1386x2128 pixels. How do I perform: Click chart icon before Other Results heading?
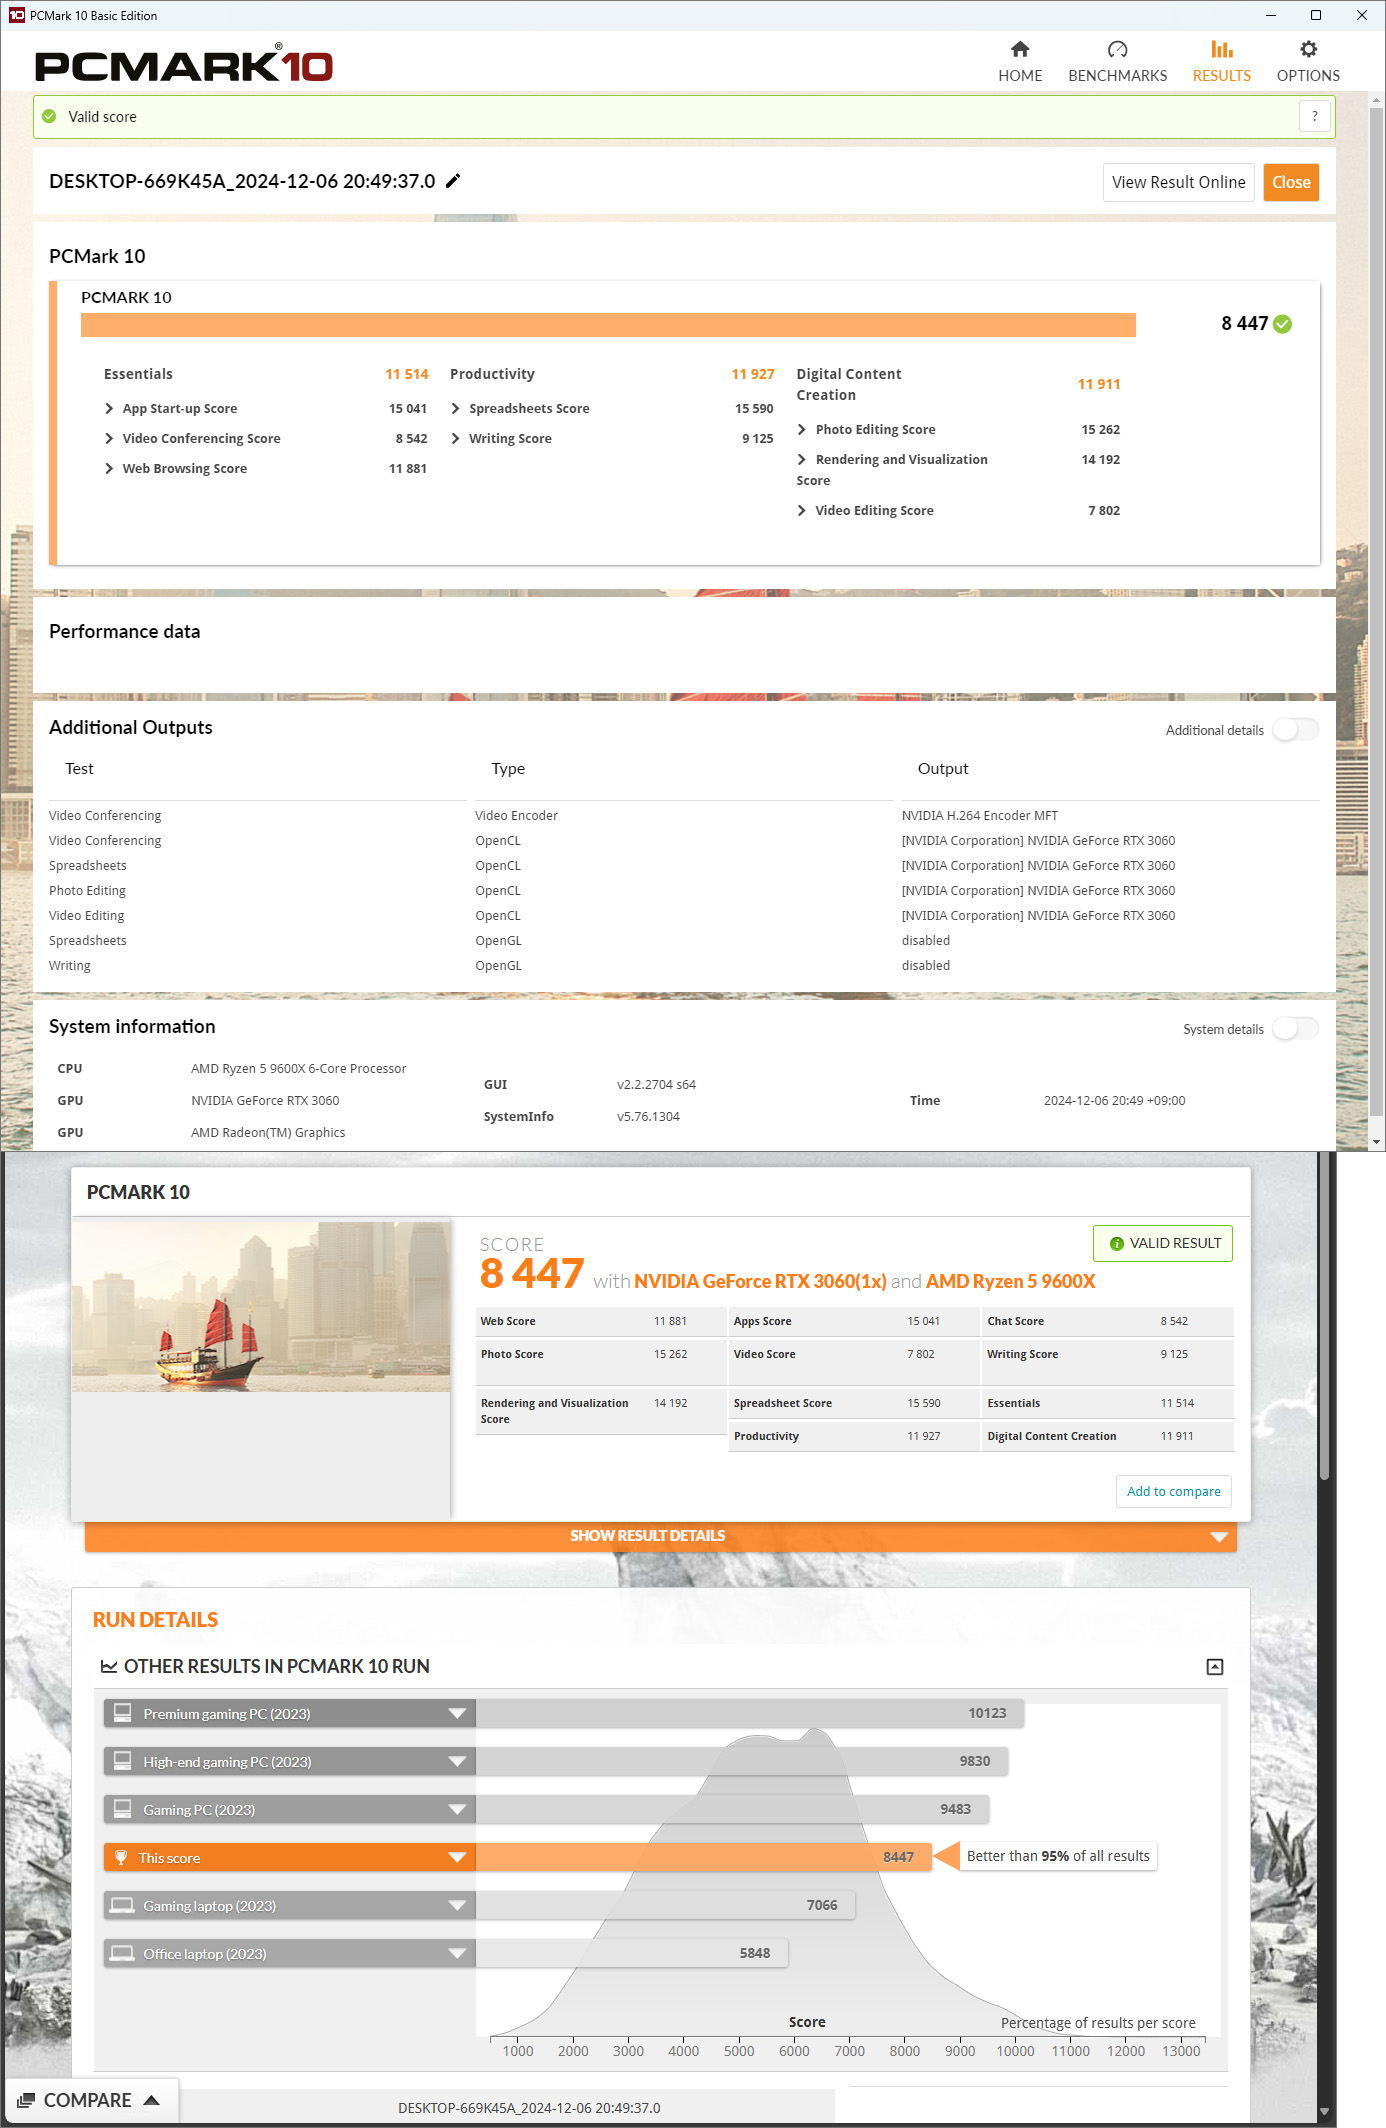(x=109, y=1666)
